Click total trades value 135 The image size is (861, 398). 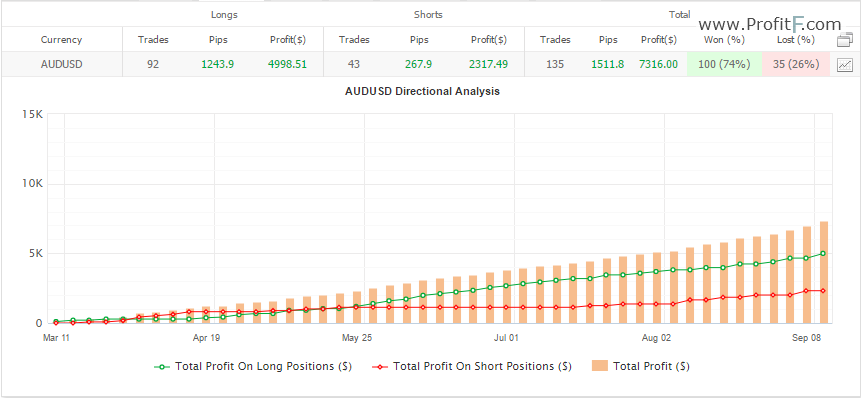click(x=555, y=64)
